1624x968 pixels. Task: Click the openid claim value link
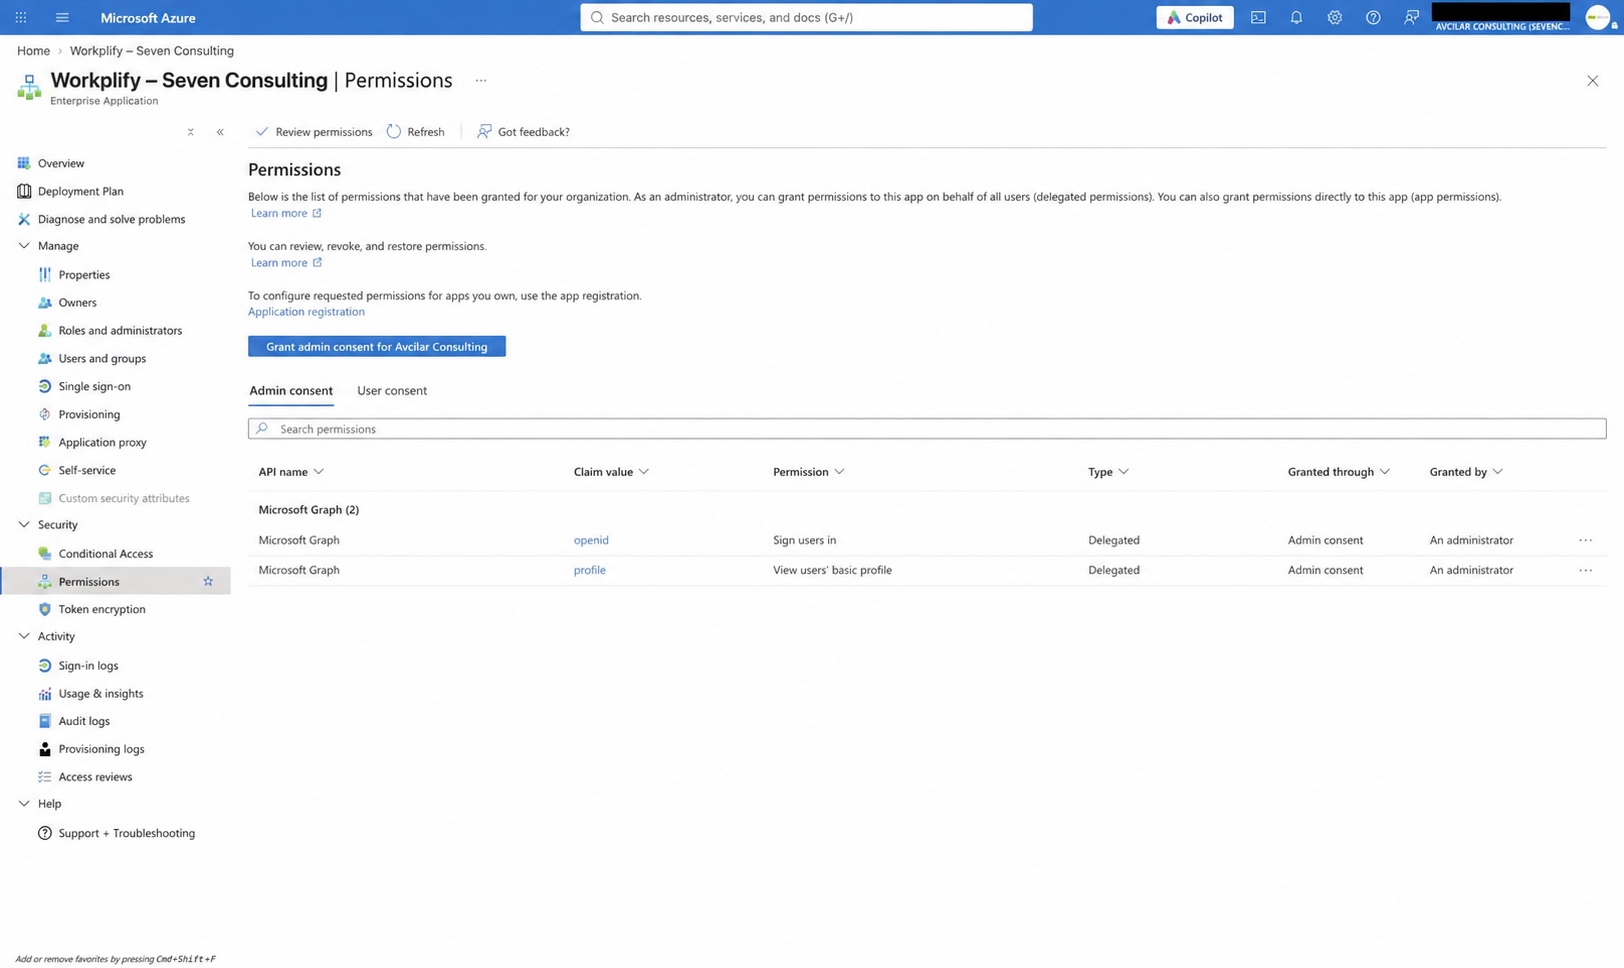(591, 540)
